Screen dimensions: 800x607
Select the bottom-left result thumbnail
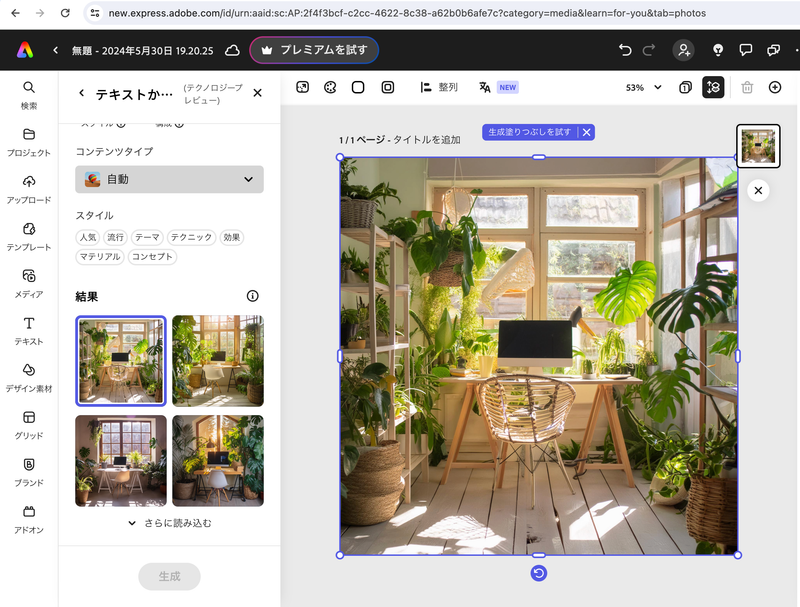(120, 461)
